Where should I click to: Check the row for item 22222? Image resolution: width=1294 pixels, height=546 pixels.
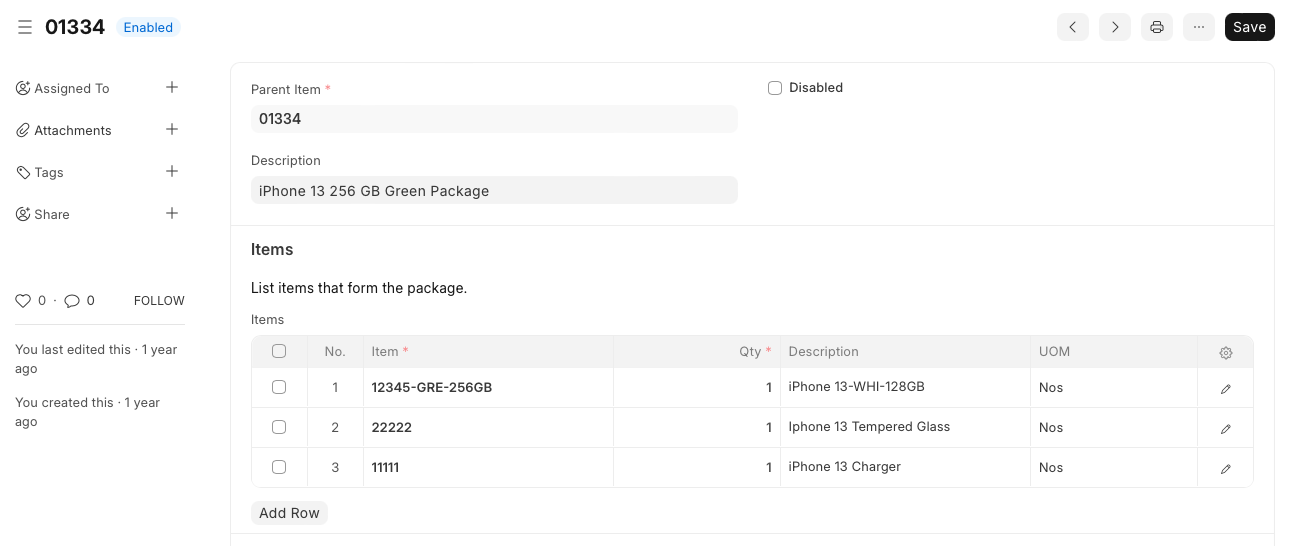pyautogui.click(x=279, y=427)
